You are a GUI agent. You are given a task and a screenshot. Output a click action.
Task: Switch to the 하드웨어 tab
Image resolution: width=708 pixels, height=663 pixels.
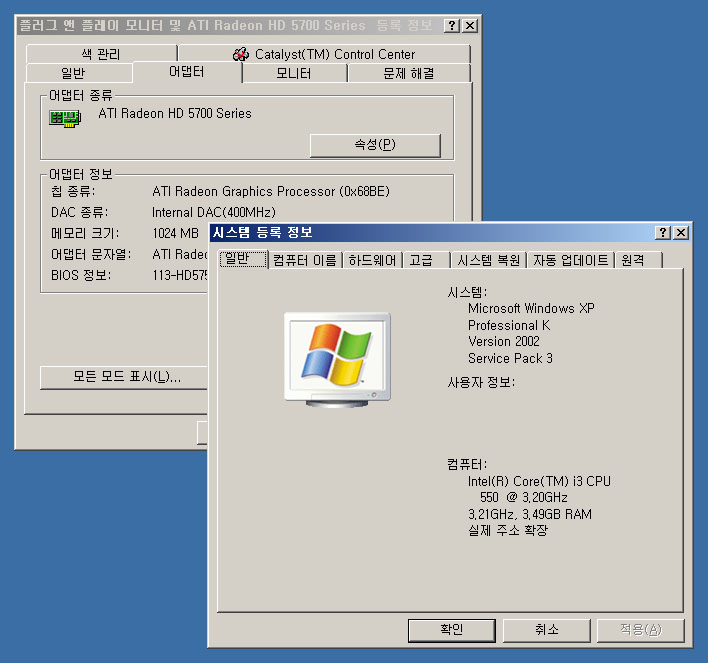point(373,260)
